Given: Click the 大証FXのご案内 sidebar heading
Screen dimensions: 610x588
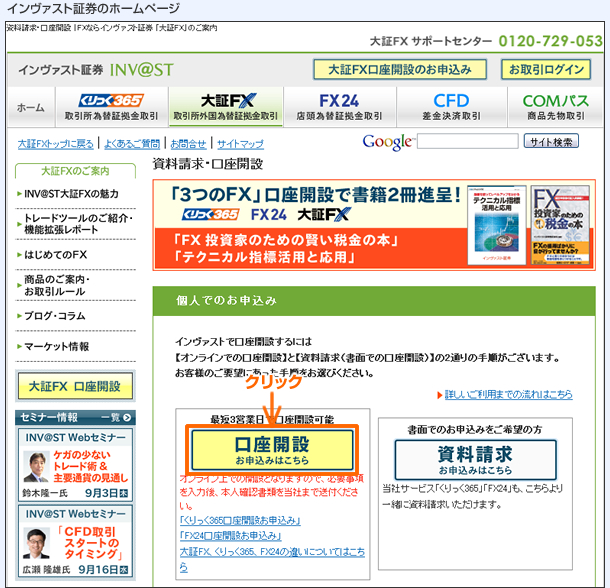Looking at the screenshot, I should click(x=75, y=171).
